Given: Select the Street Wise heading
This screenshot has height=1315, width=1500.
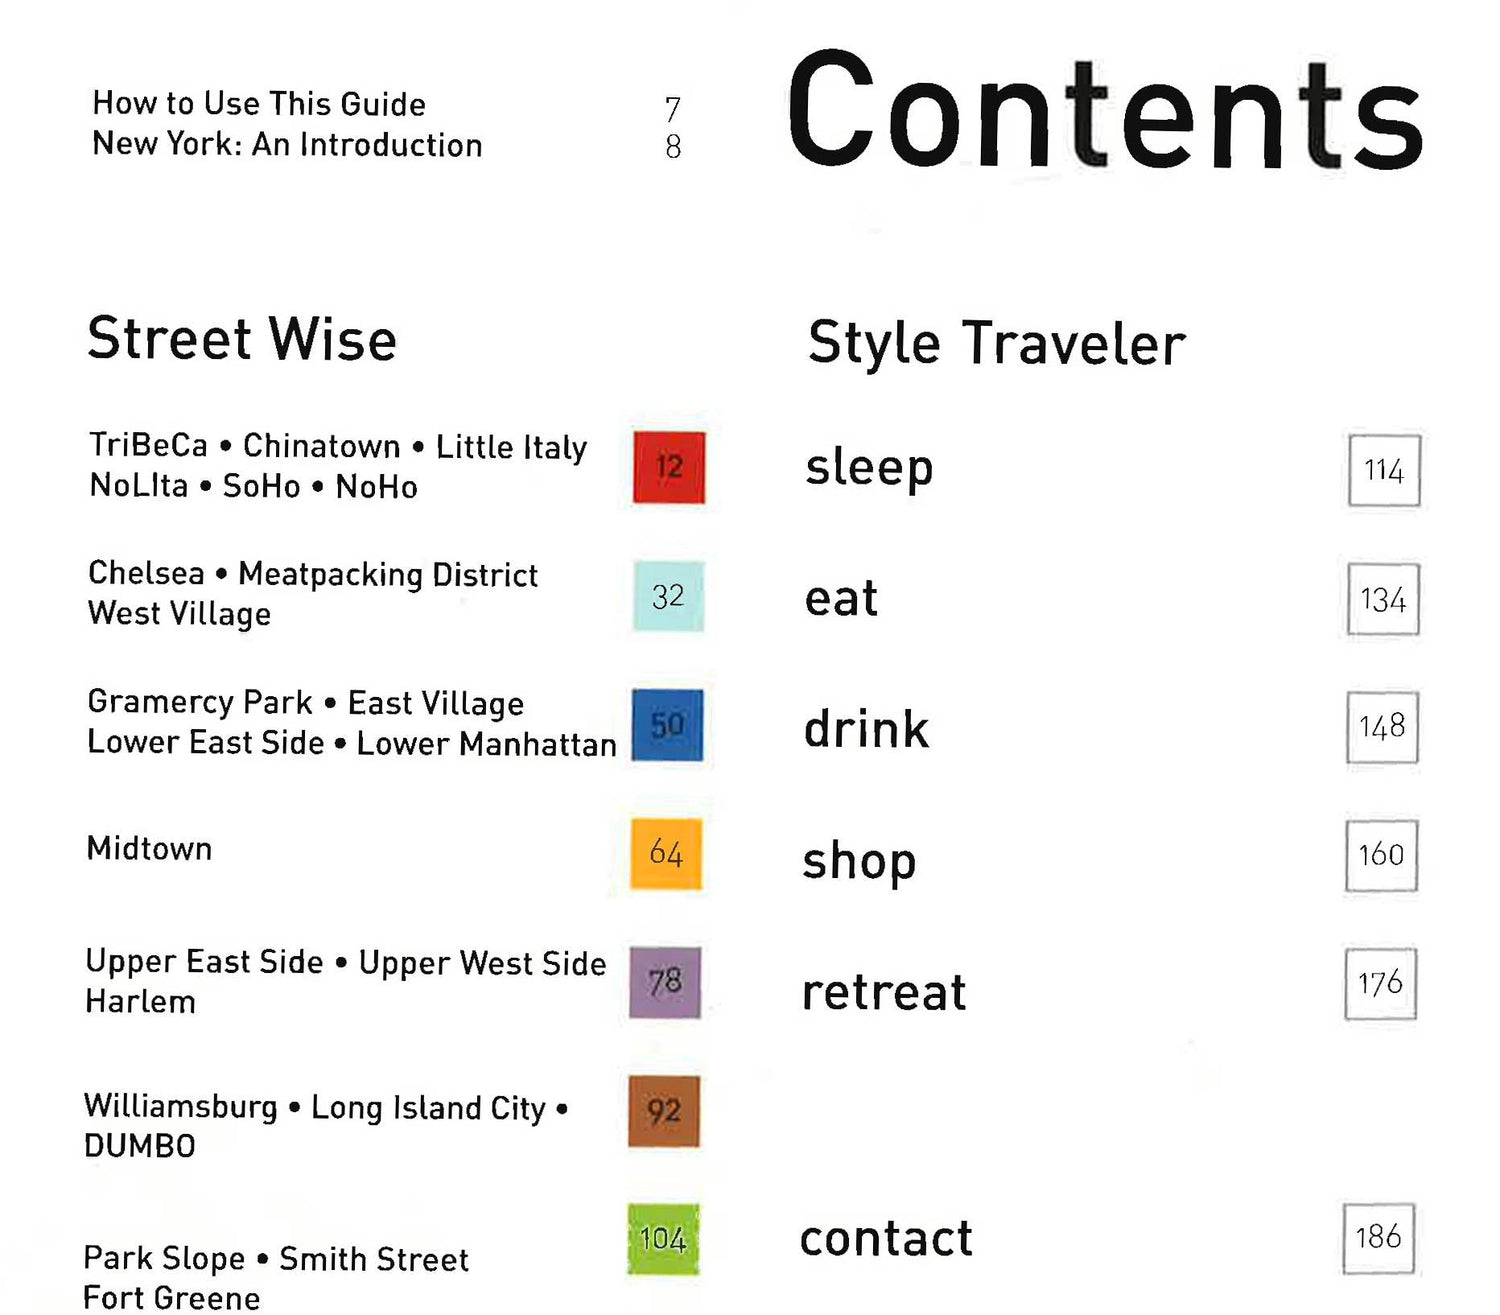Looking at the screenshot, I should click(x=242, y=339).
